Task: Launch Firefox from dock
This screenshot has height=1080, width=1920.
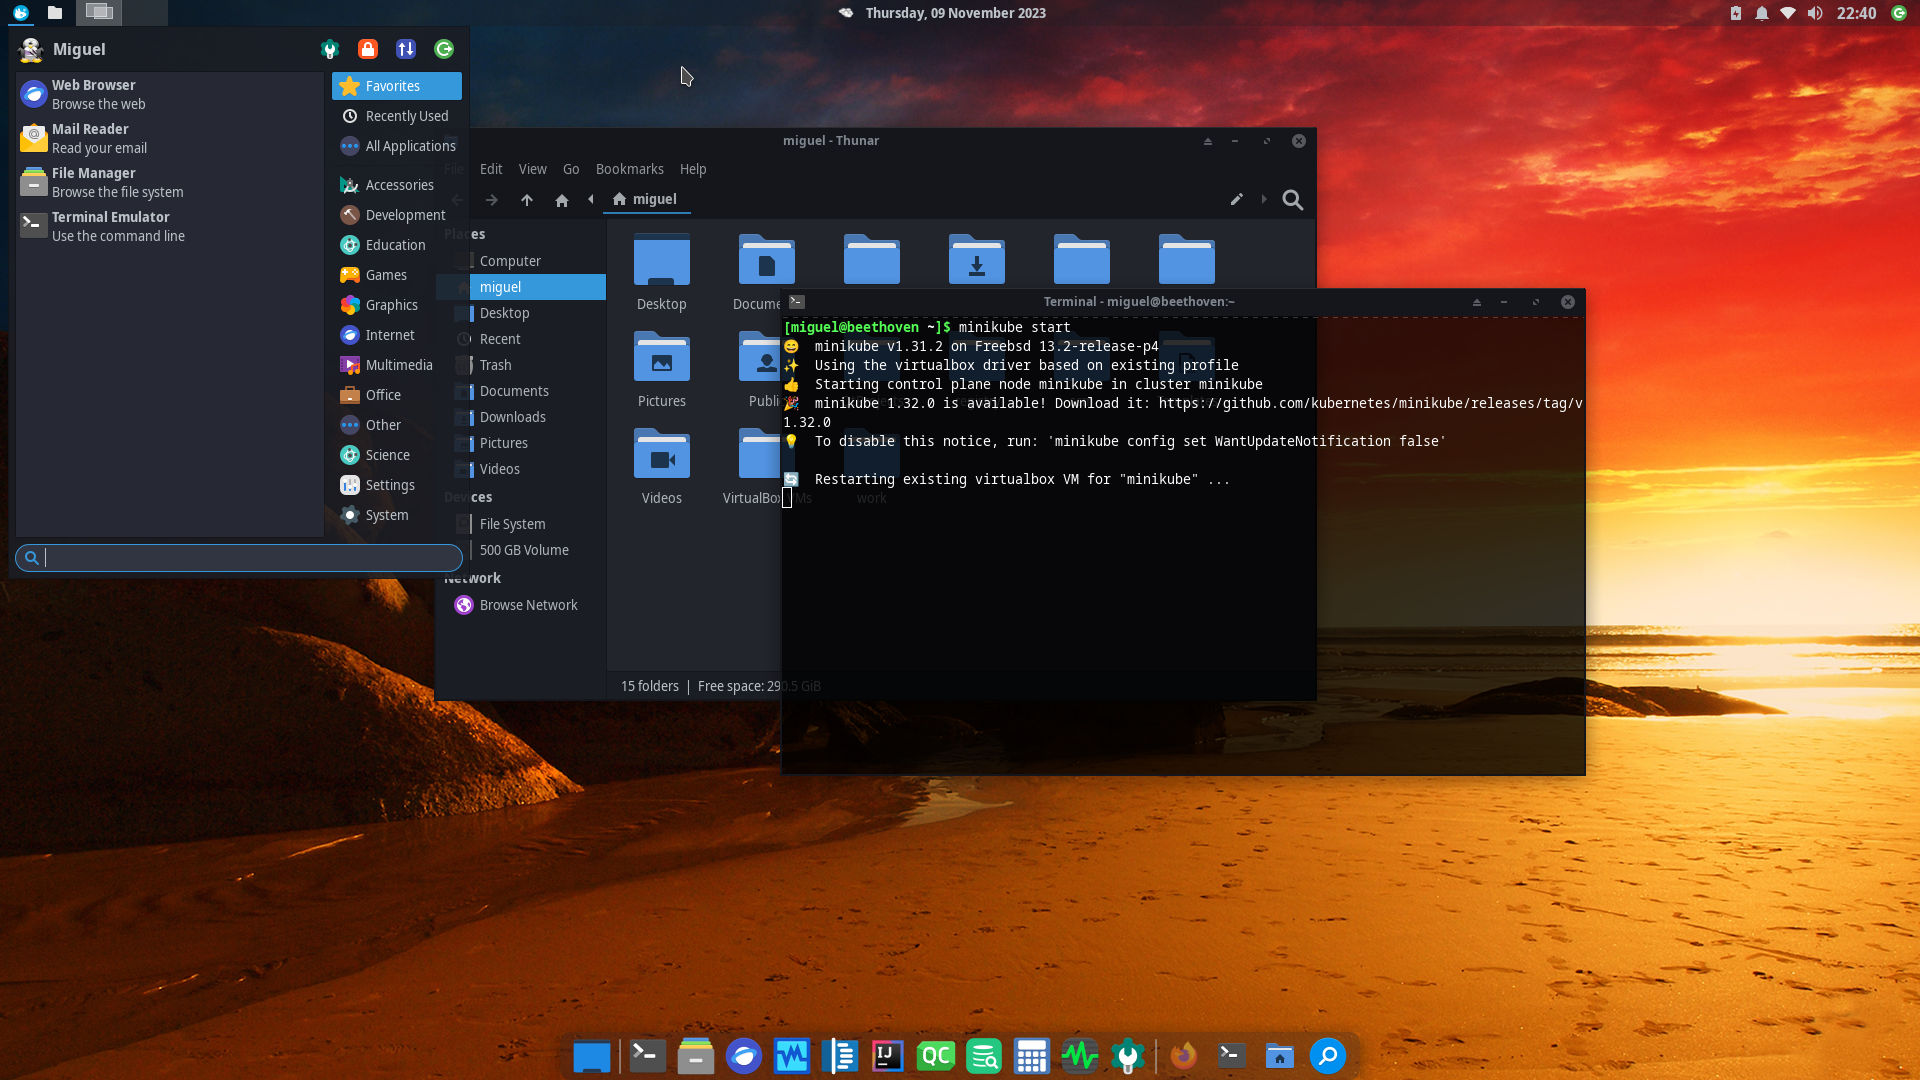Action: pyautogui.click(x=1184, y=1056)
